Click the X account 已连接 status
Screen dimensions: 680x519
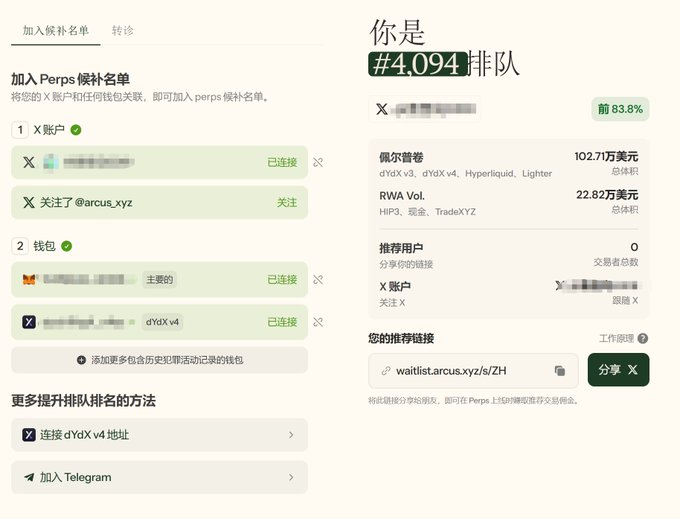(282, 163)
